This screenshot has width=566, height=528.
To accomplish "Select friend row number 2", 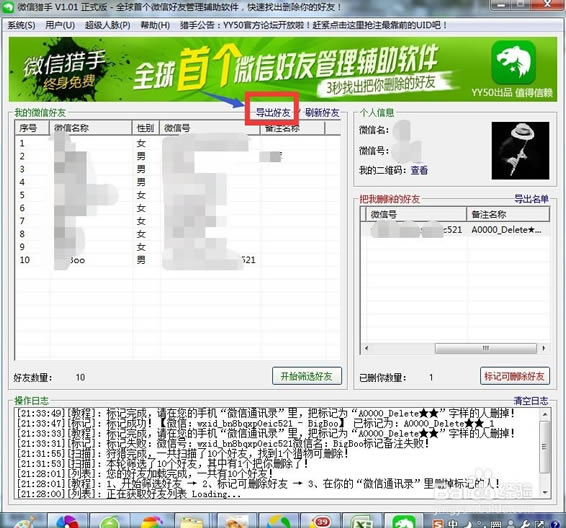I will (x=177, y=156).
